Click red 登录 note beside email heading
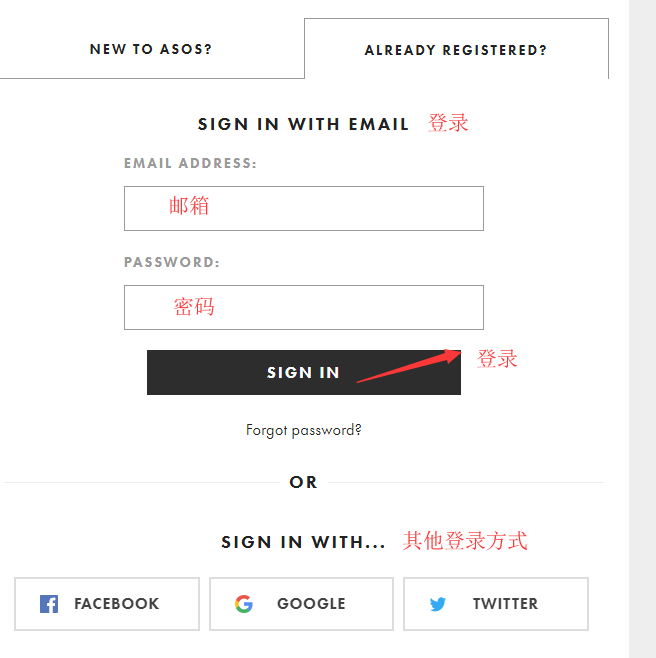The width and height of the screenshot is (656, 658). click(448, 123)
